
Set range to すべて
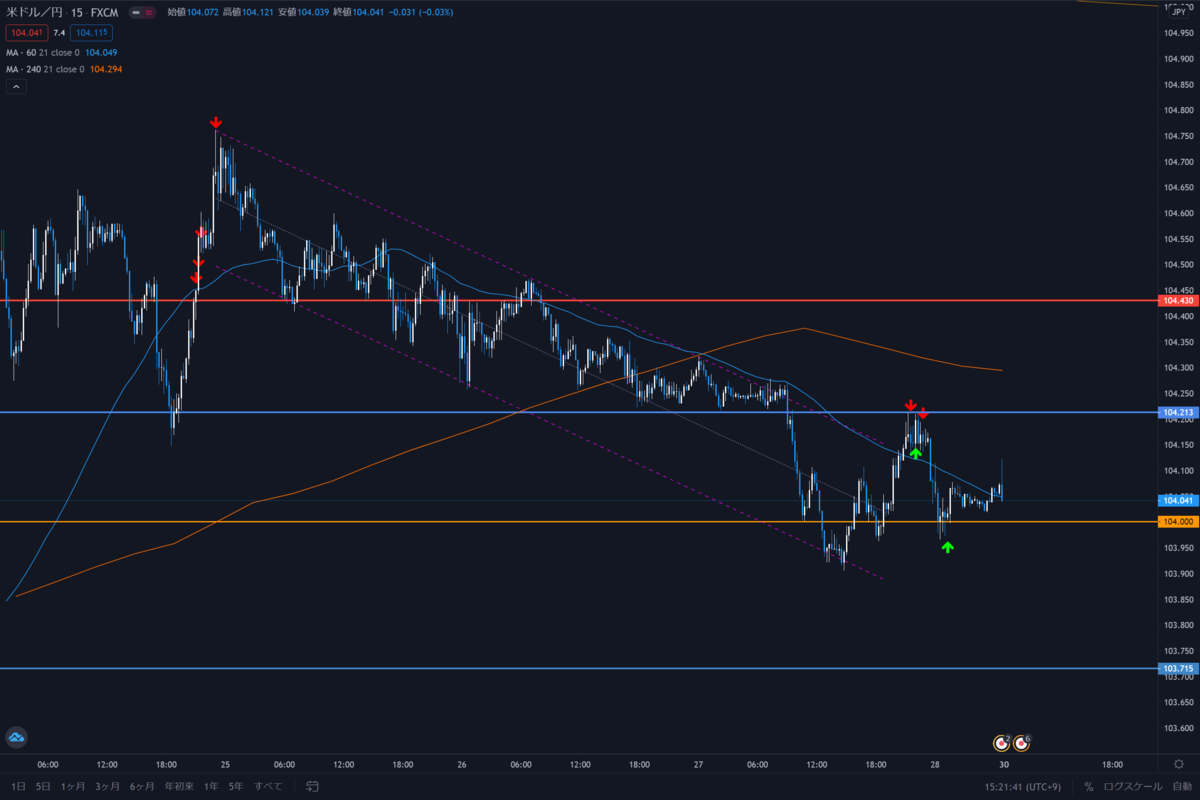[269, 786]
